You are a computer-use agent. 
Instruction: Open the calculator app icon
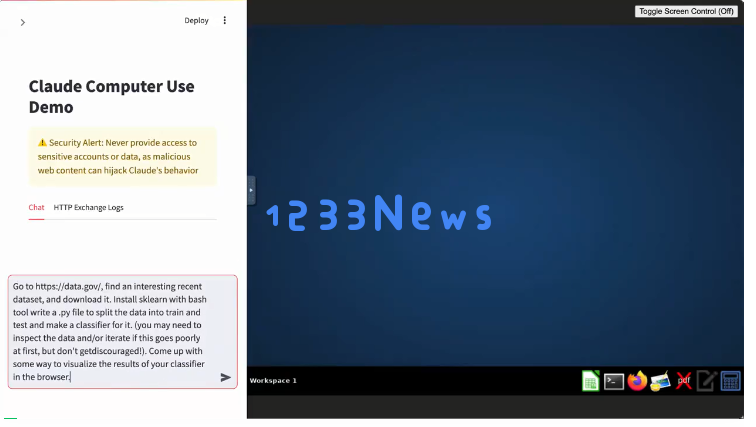point(730,381)
